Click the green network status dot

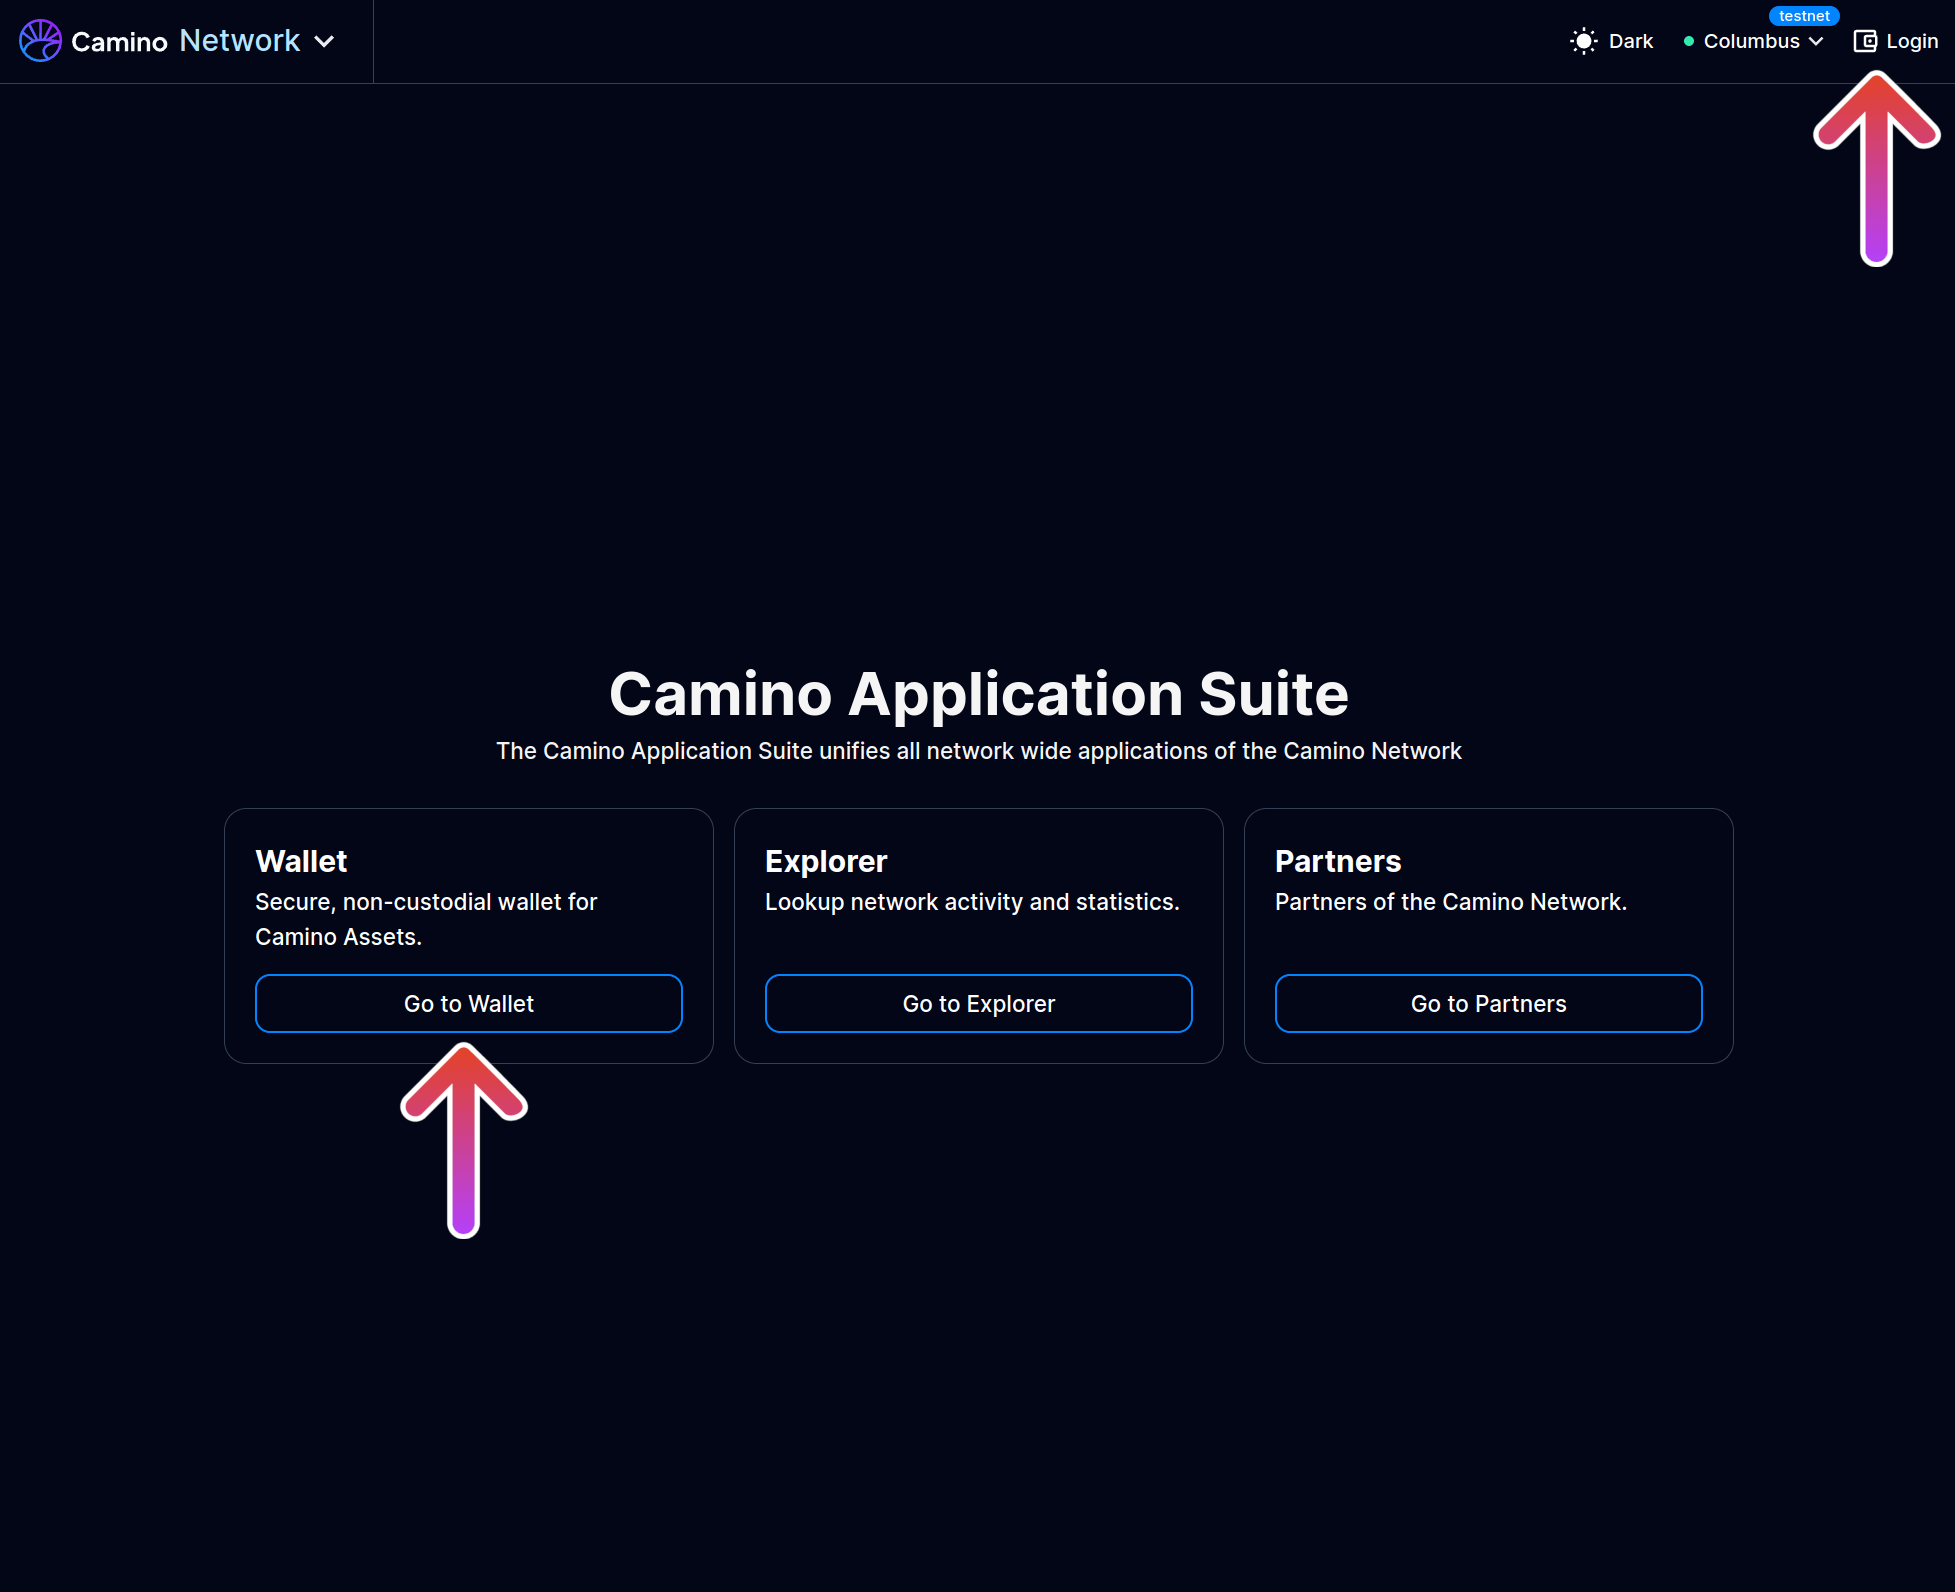1689,41
